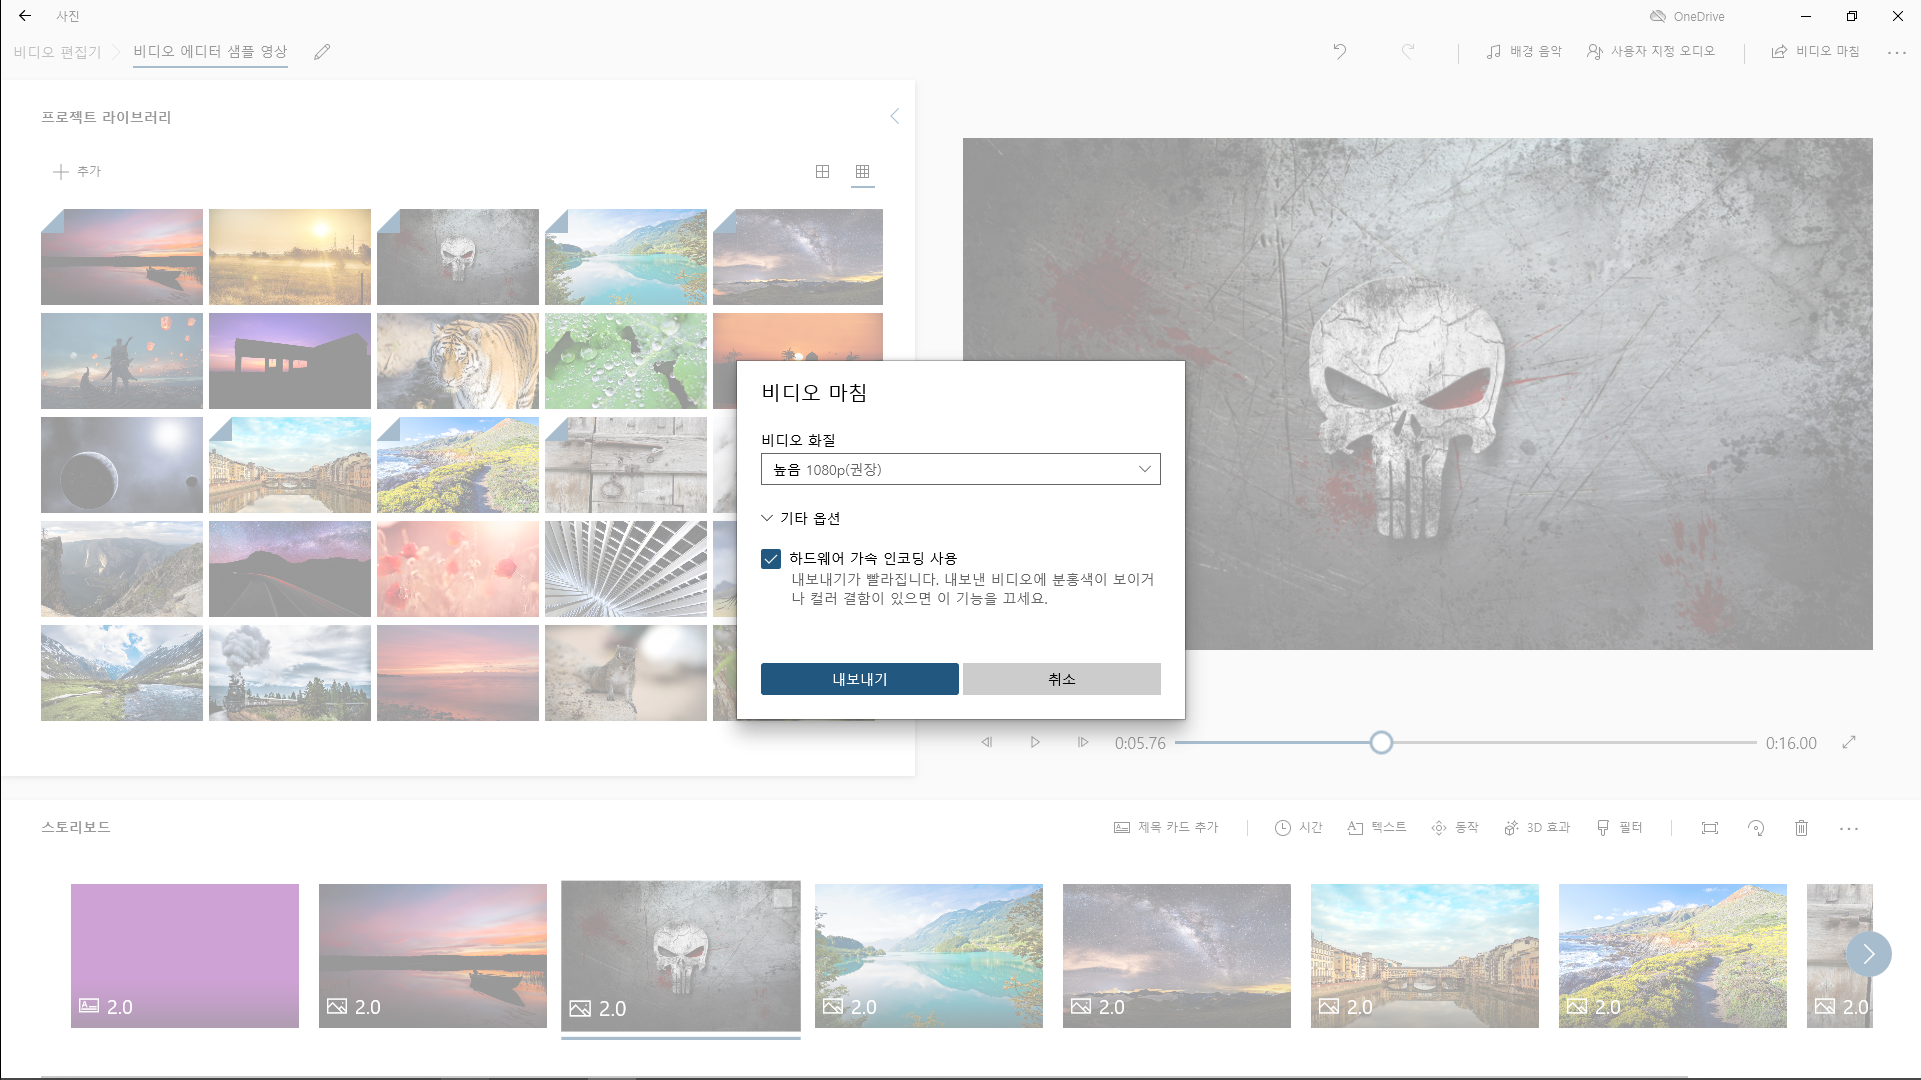This screenshot has height=1080, width=1921.
Task: Click the undo arrow icon
Action: point(1339,51)
